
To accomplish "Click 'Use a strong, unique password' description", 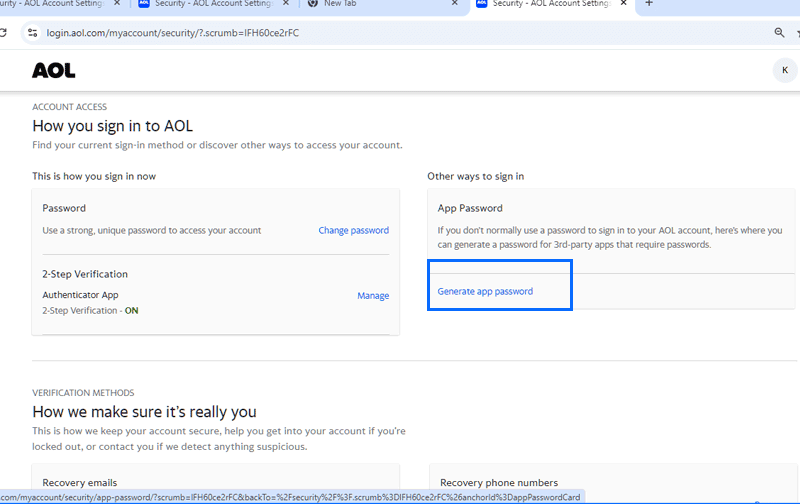I will [152, 230].
